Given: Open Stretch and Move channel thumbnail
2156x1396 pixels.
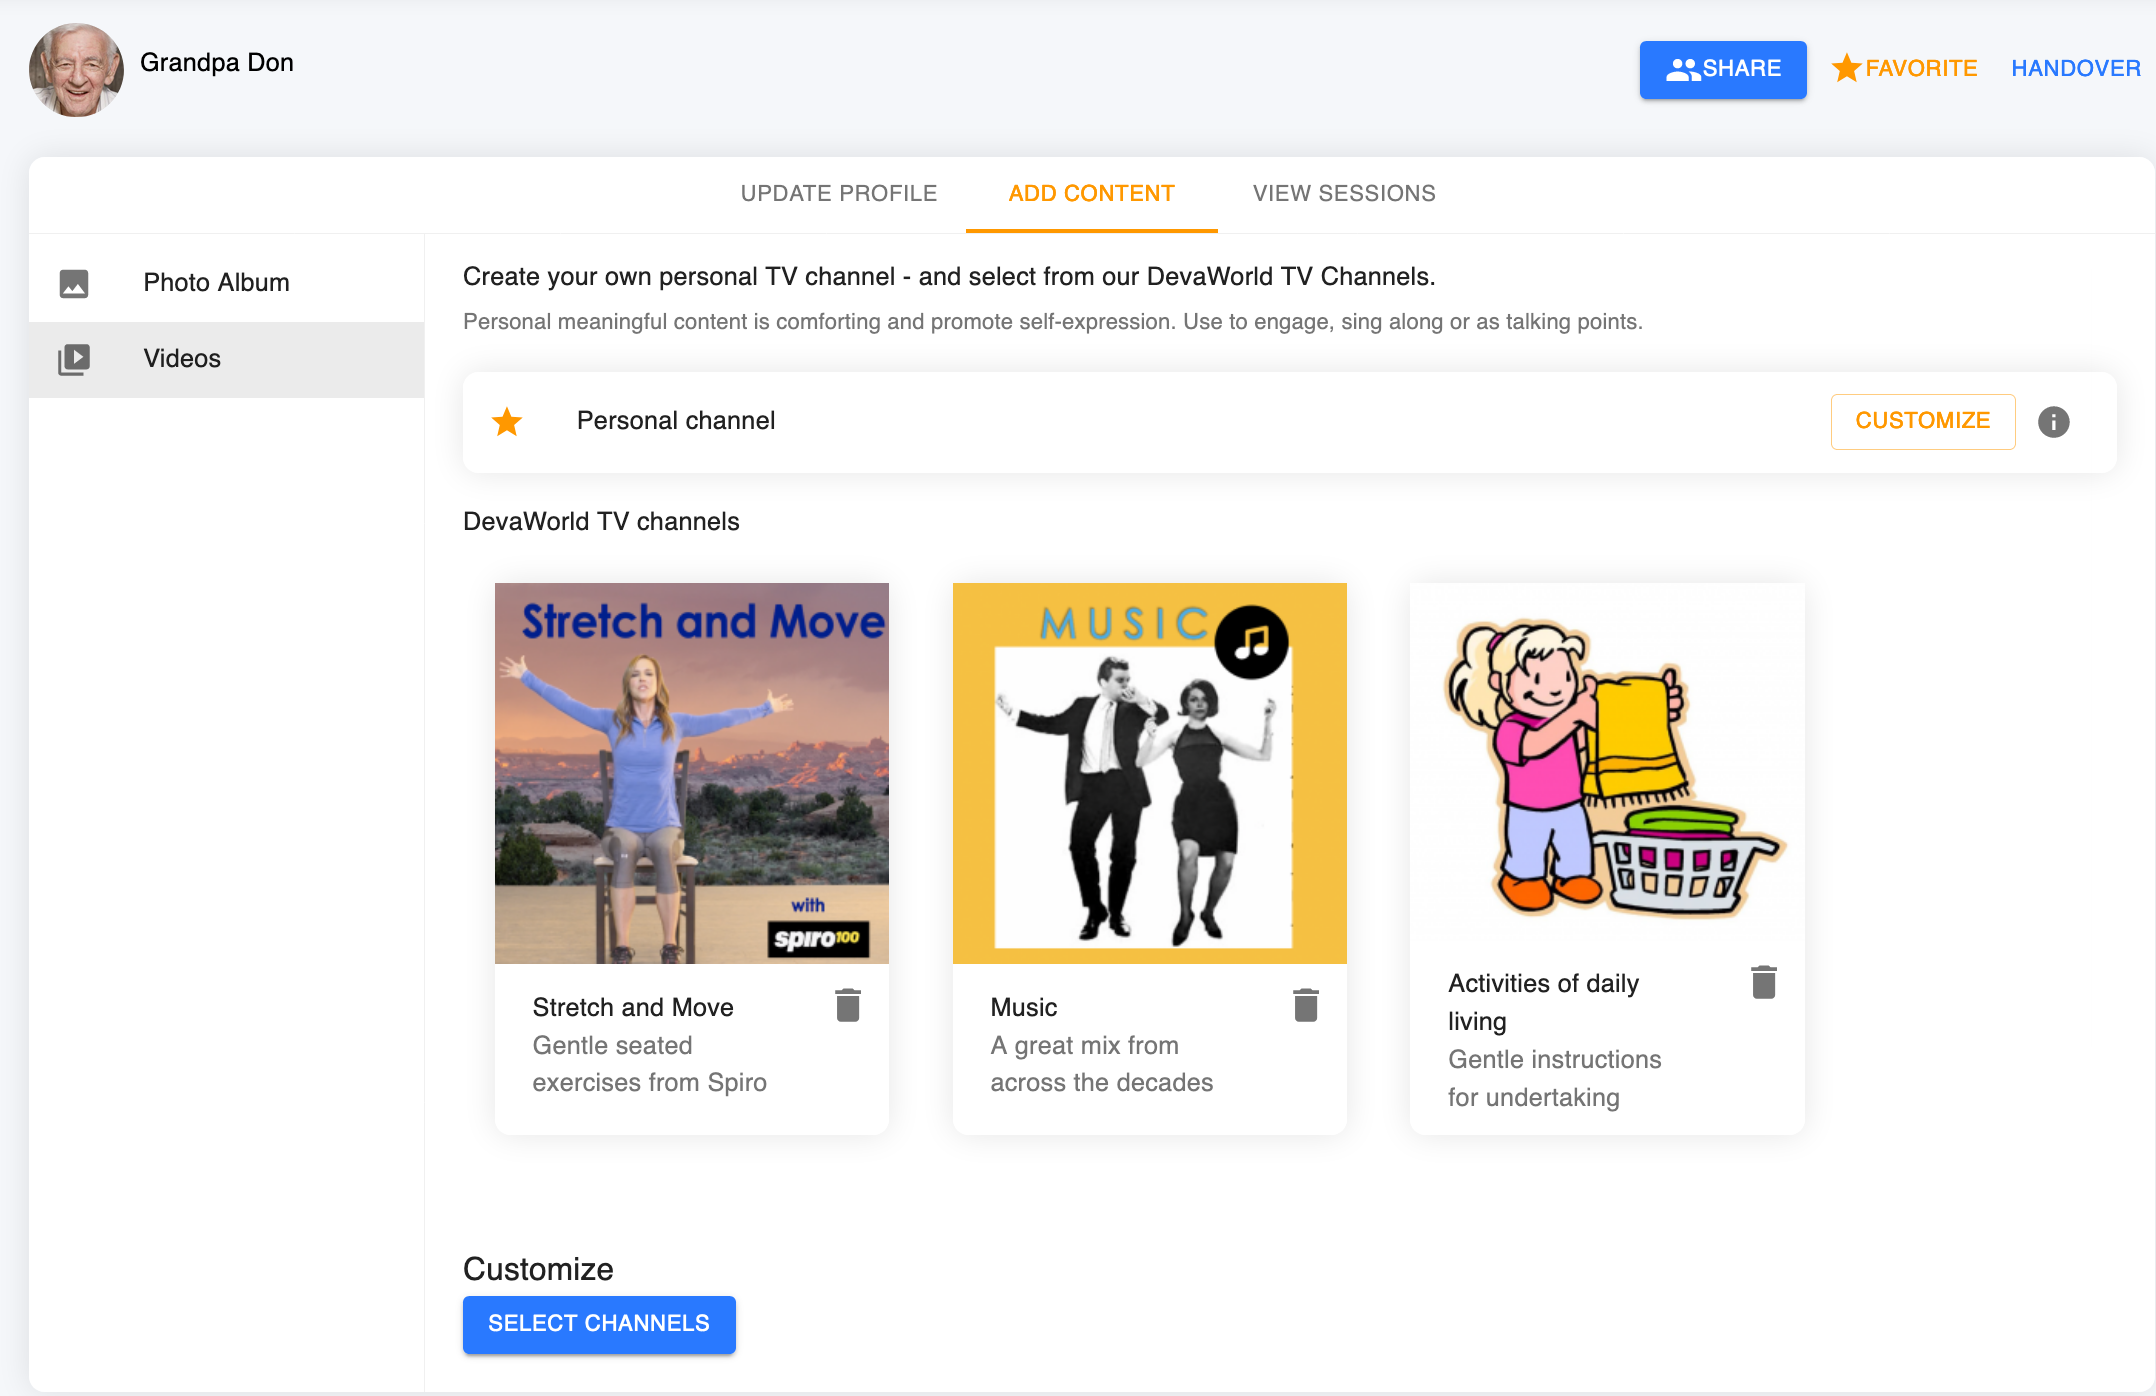Looking at the screenshot, I should click(x=692, y=773).
